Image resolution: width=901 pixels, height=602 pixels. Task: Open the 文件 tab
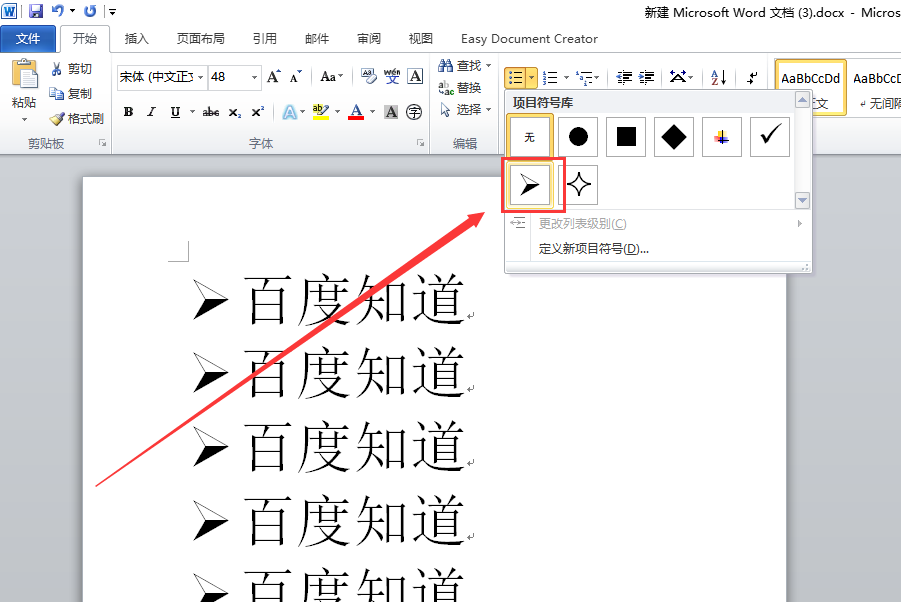(x=28, y=38)
